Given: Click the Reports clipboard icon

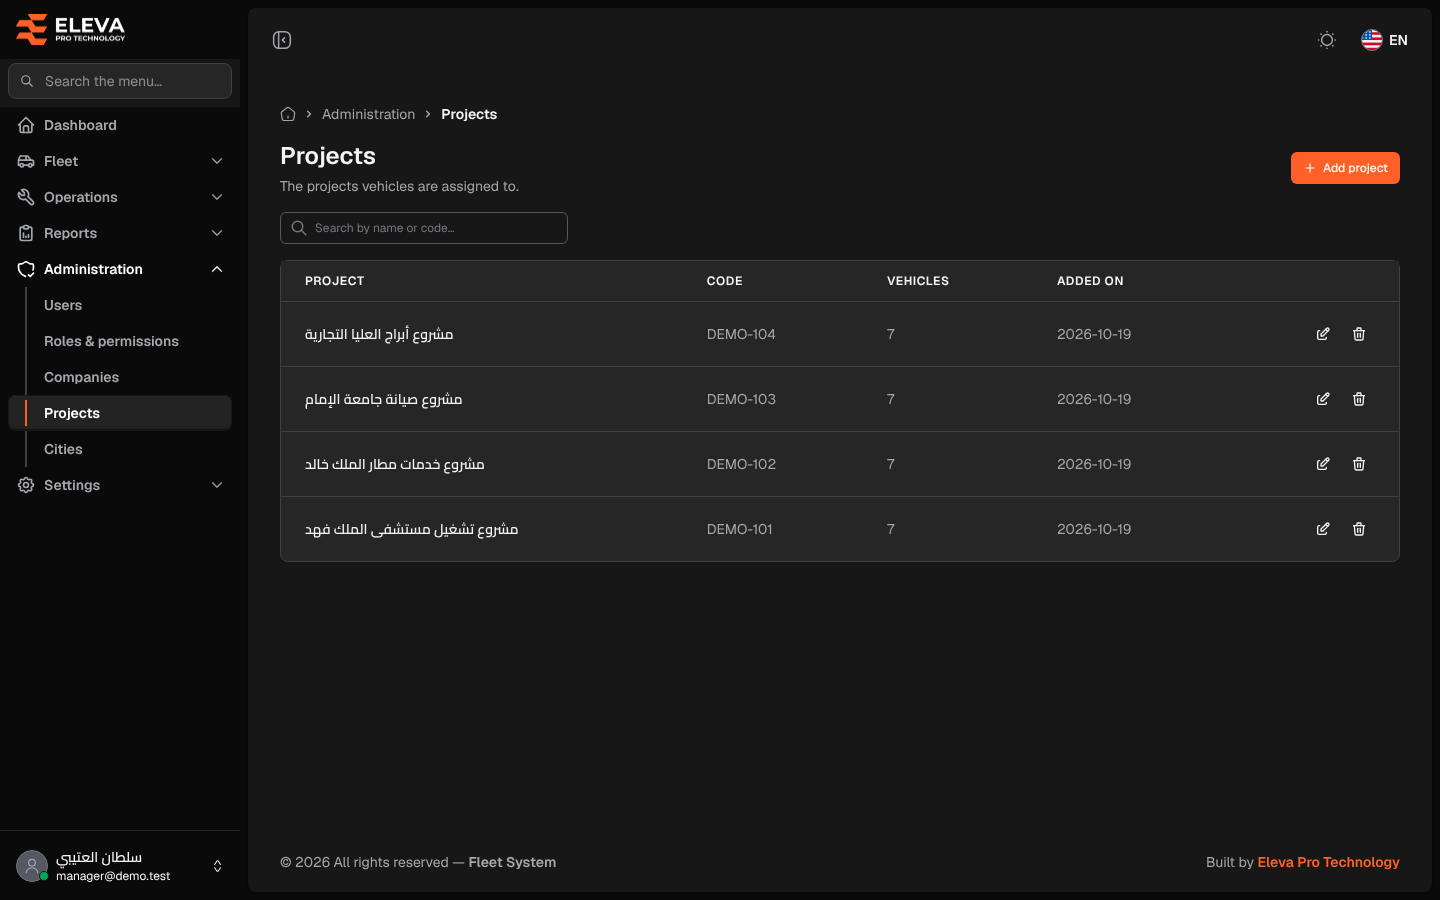Looking at the screenshot, I should (x=26, y=233).
